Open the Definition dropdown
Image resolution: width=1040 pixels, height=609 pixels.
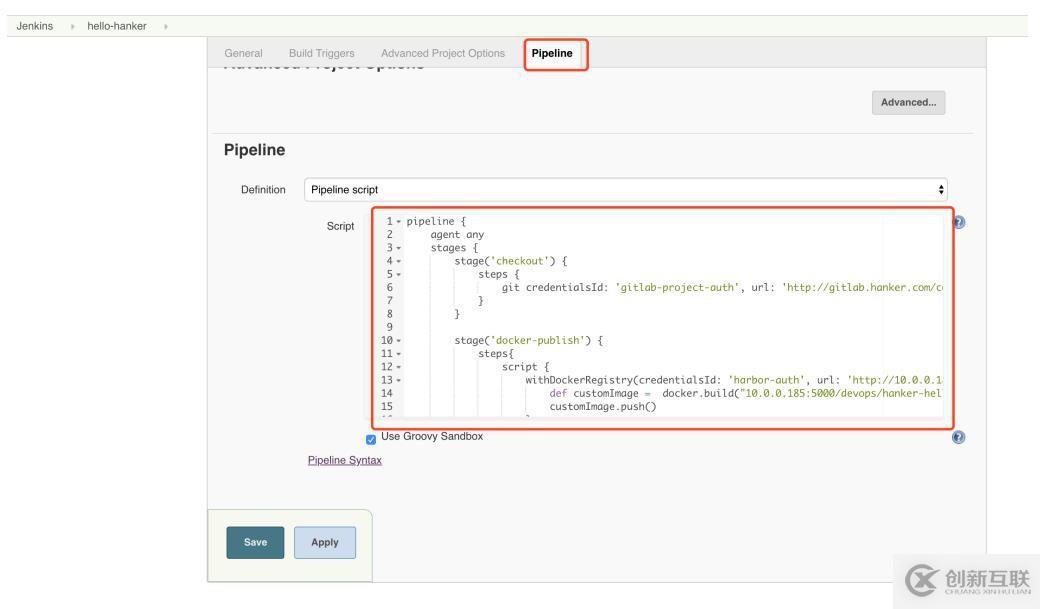[x=626, y=189]
